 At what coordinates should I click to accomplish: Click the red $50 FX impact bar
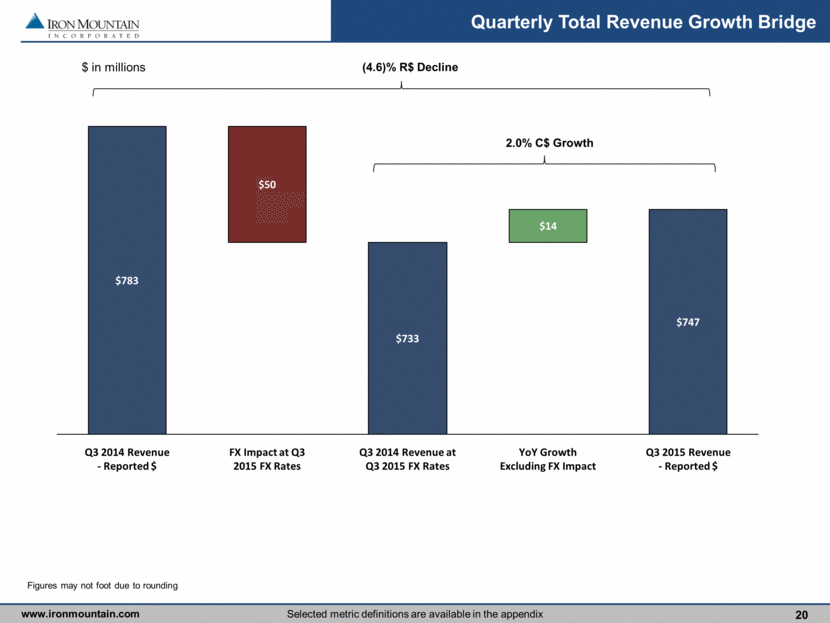tap(267, 184)
